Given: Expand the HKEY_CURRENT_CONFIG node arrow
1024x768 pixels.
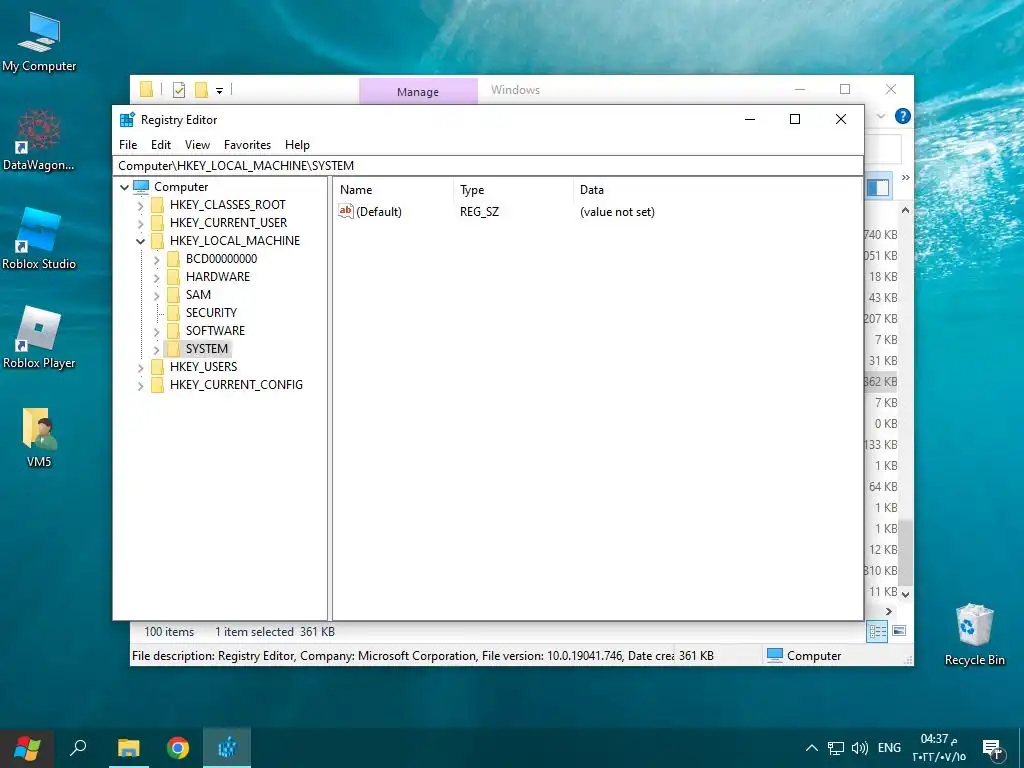Looking at the screenshot, I should (140, 386).
